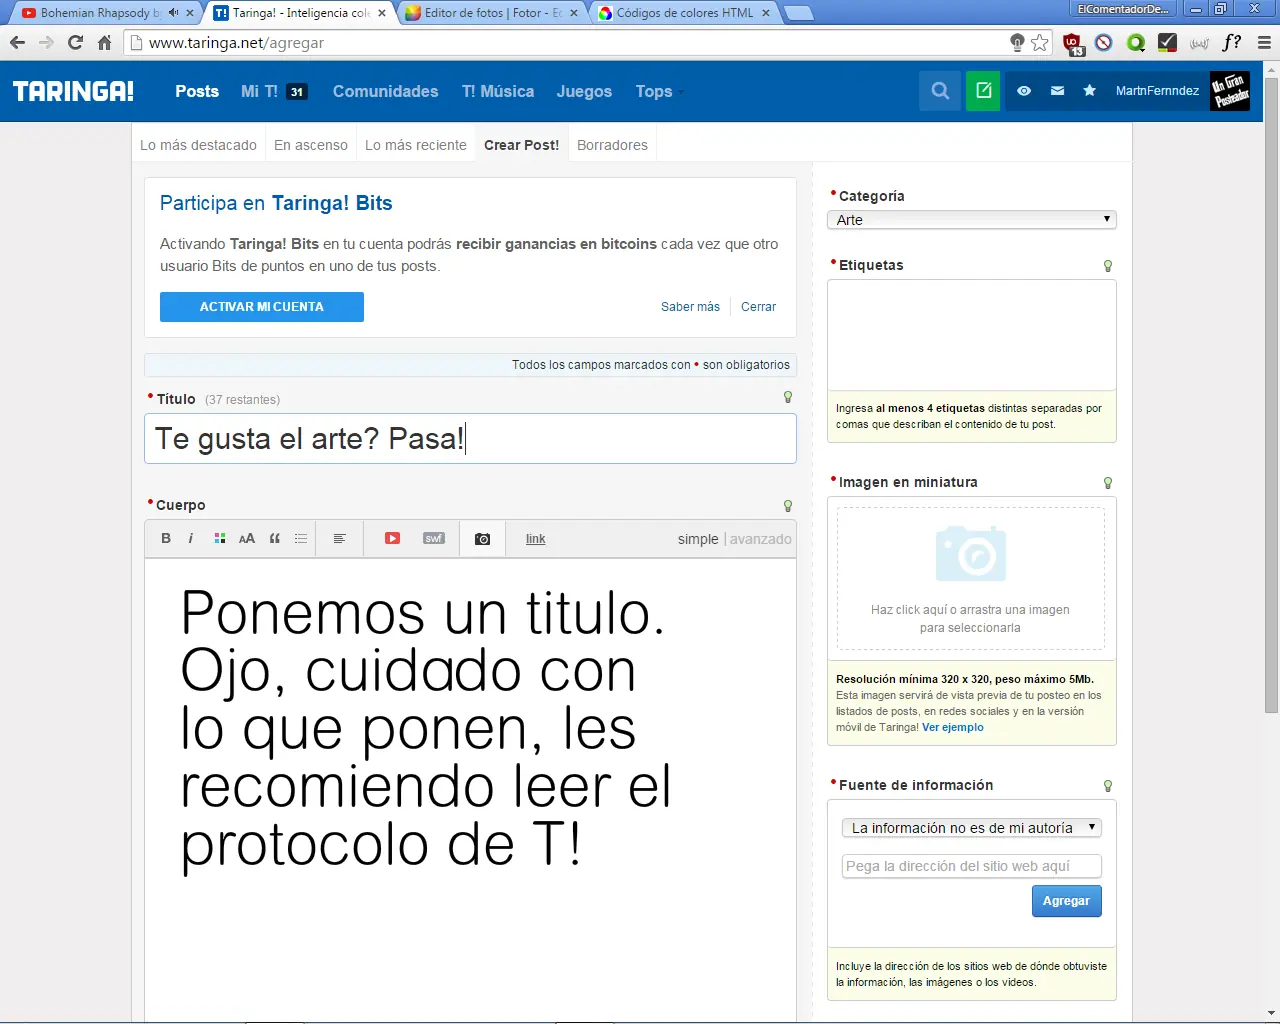The height and width of the screenshot is (1024, 1280).
Task: Open messages via the envelope icon
Action: pos(1057,91)
